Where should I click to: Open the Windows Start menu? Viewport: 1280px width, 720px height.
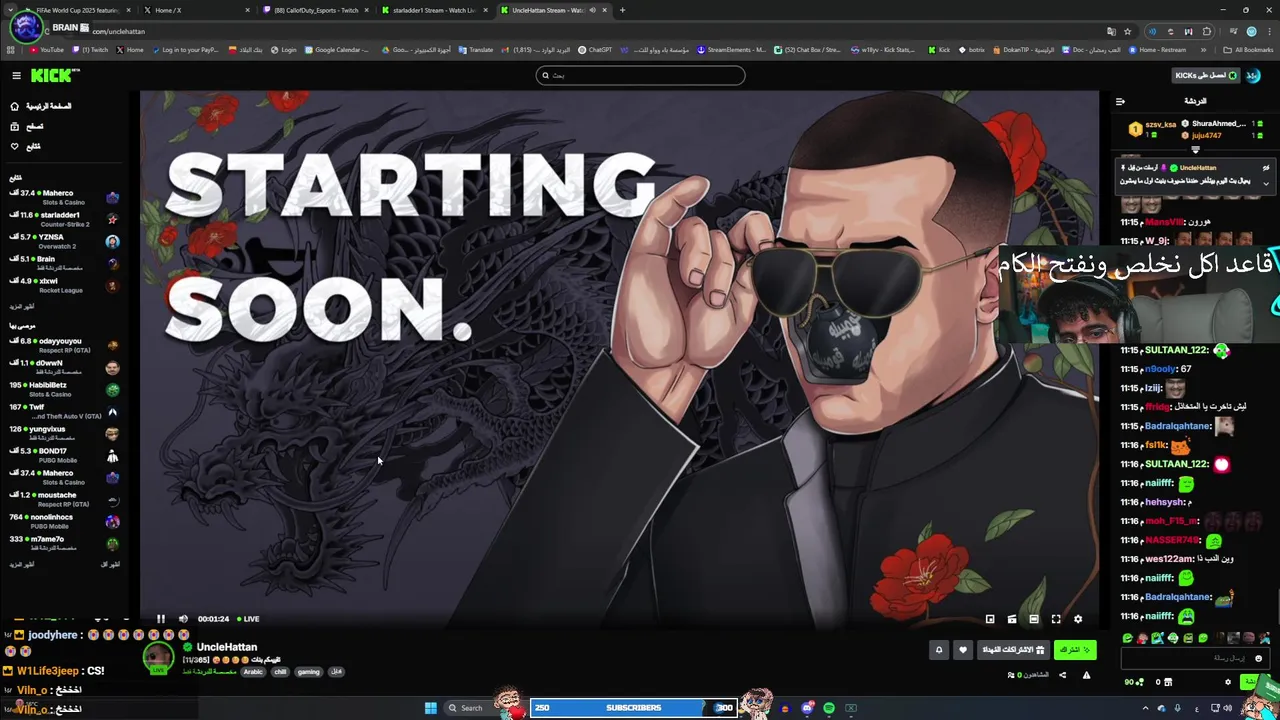click(x=431, y=708)
